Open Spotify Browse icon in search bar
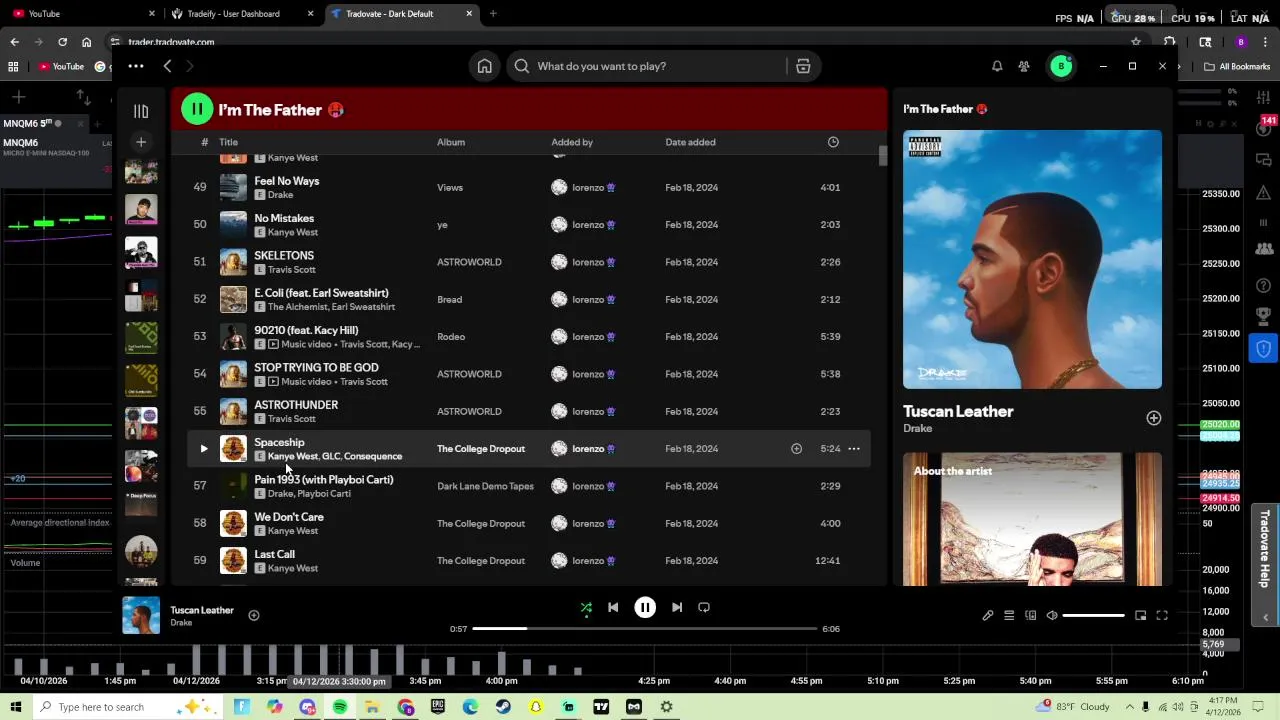This screenshot has width=1280, height=720. pos(803,66)
